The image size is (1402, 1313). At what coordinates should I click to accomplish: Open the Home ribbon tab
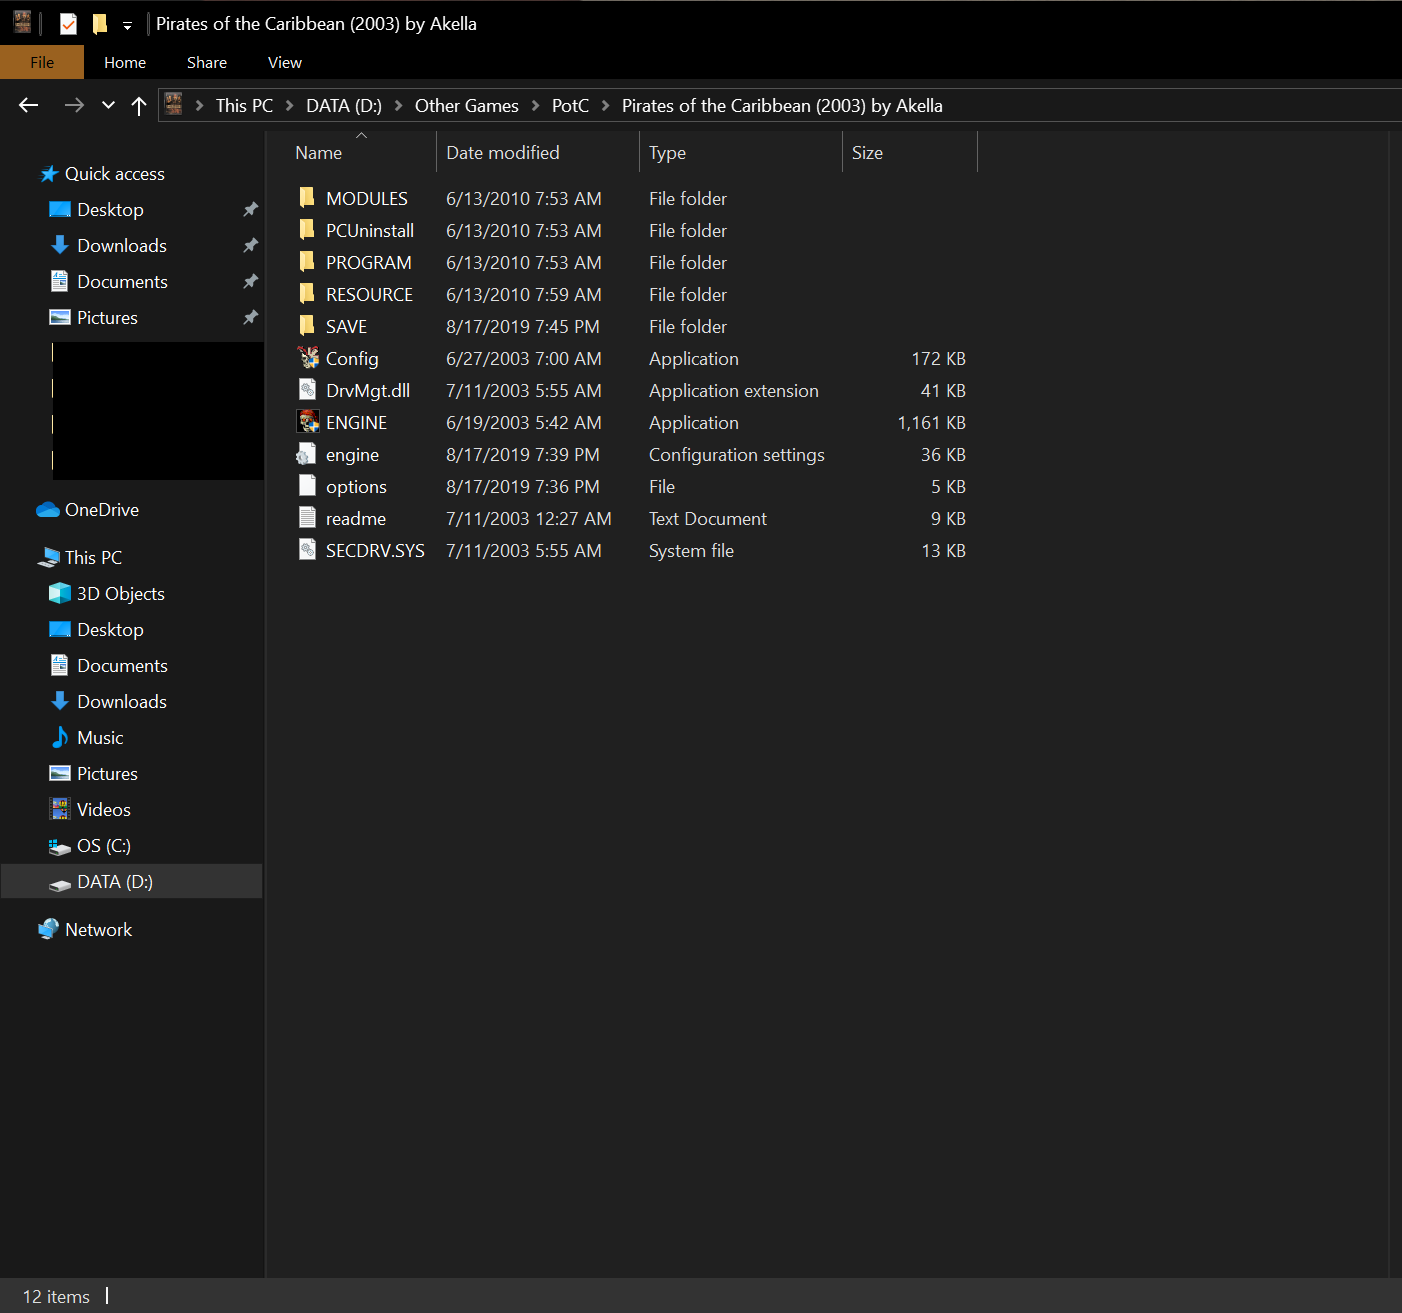[125, 62]
